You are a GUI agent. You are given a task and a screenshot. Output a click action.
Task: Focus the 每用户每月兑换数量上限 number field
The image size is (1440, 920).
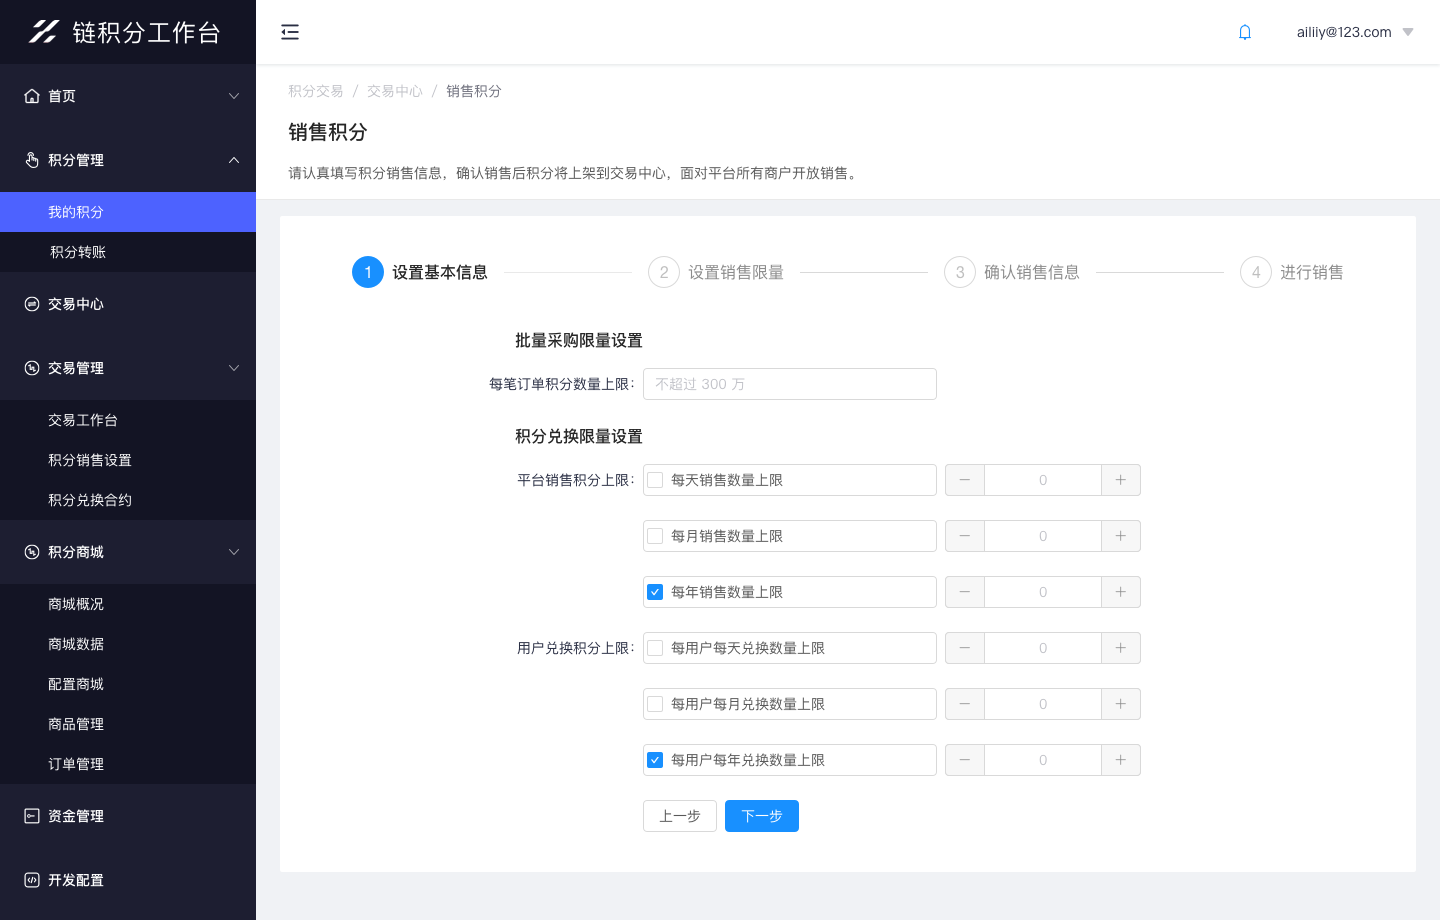pyautogui.click(x=1043, y=704)
